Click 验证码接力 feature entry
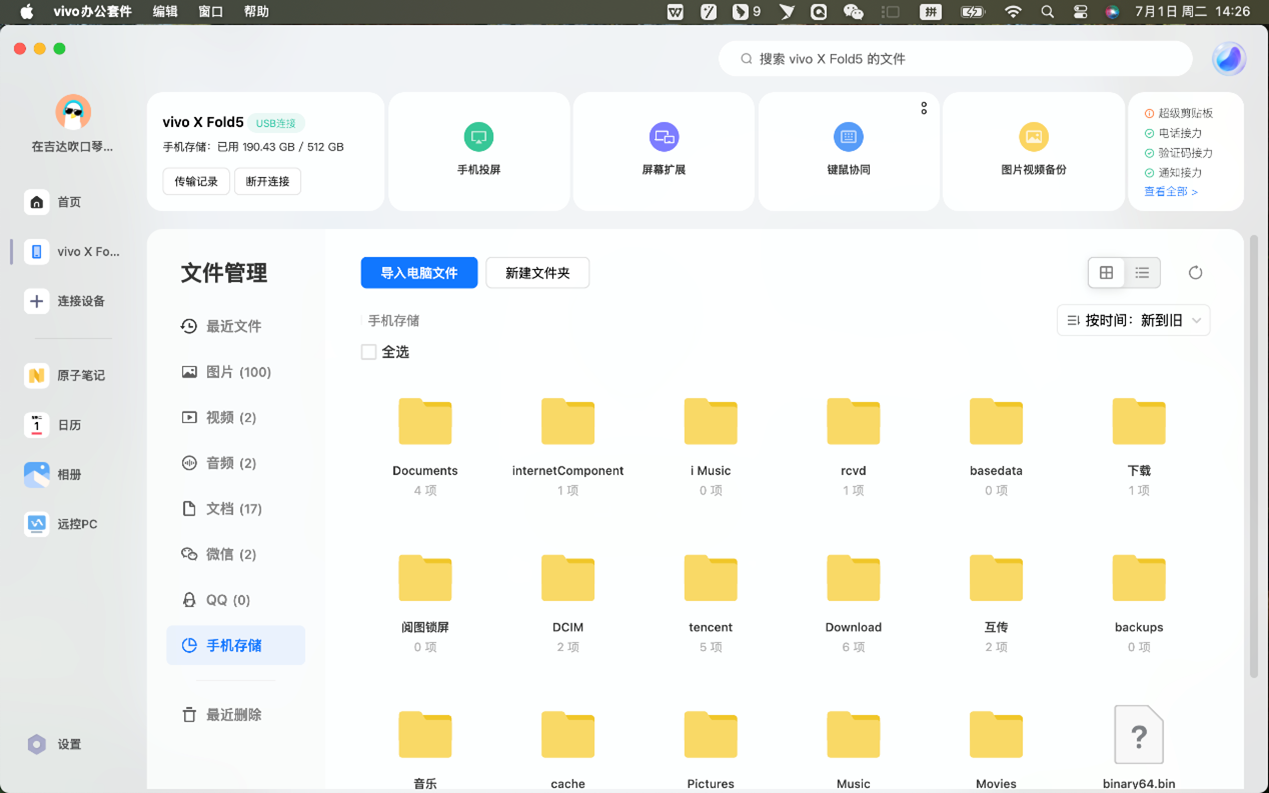This screenshot has width=1269, height=793. (x=1179, y=153)
